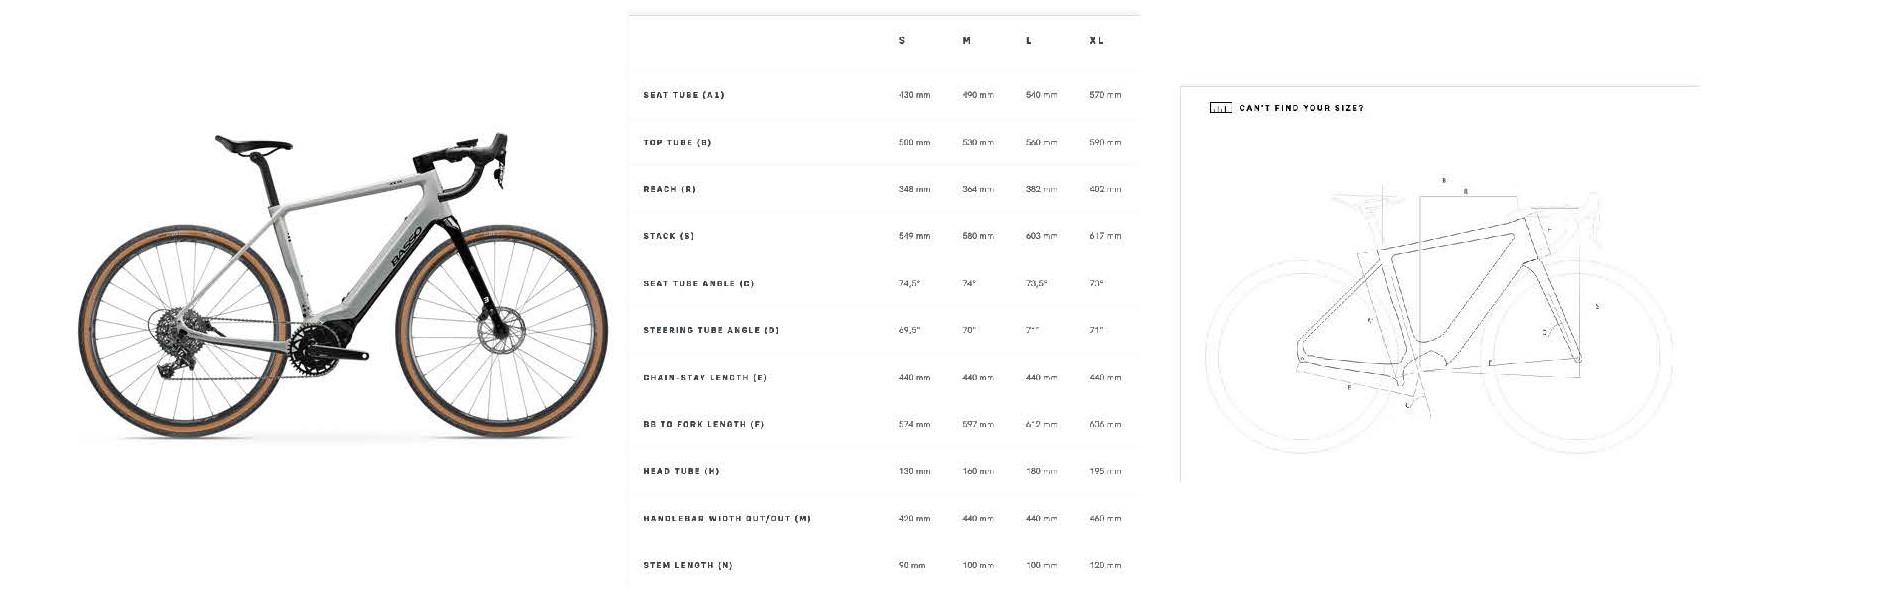Select the L size column header
This screenshot has width=1903, height=602.
(x=1029, y=41)
